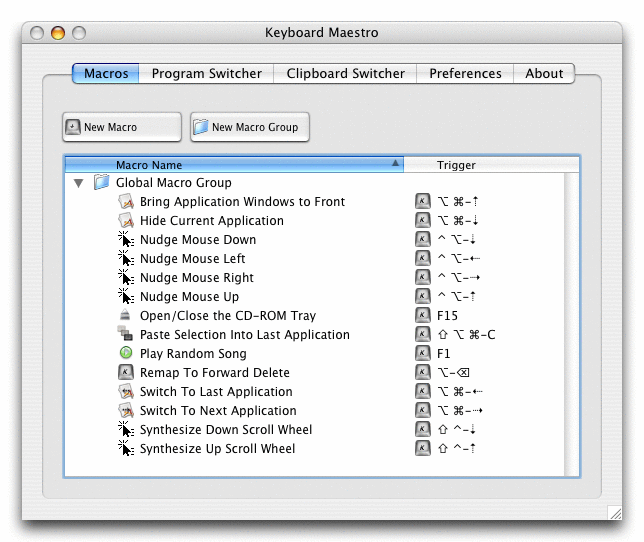
Task: Select the Hide Current Application macro
Action: click(x=315, y=220)
